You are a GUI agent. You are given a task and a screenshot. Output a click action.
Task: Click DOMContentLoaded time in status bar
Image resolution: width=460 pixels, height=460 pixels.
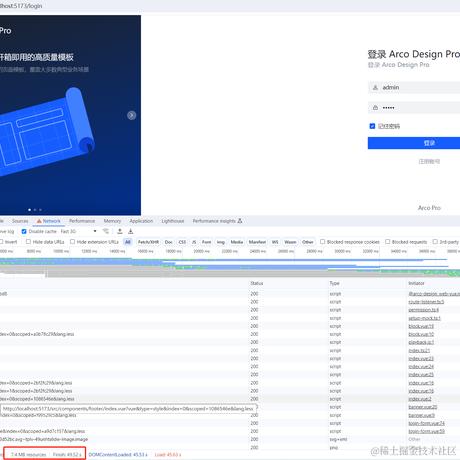(118, 454)
